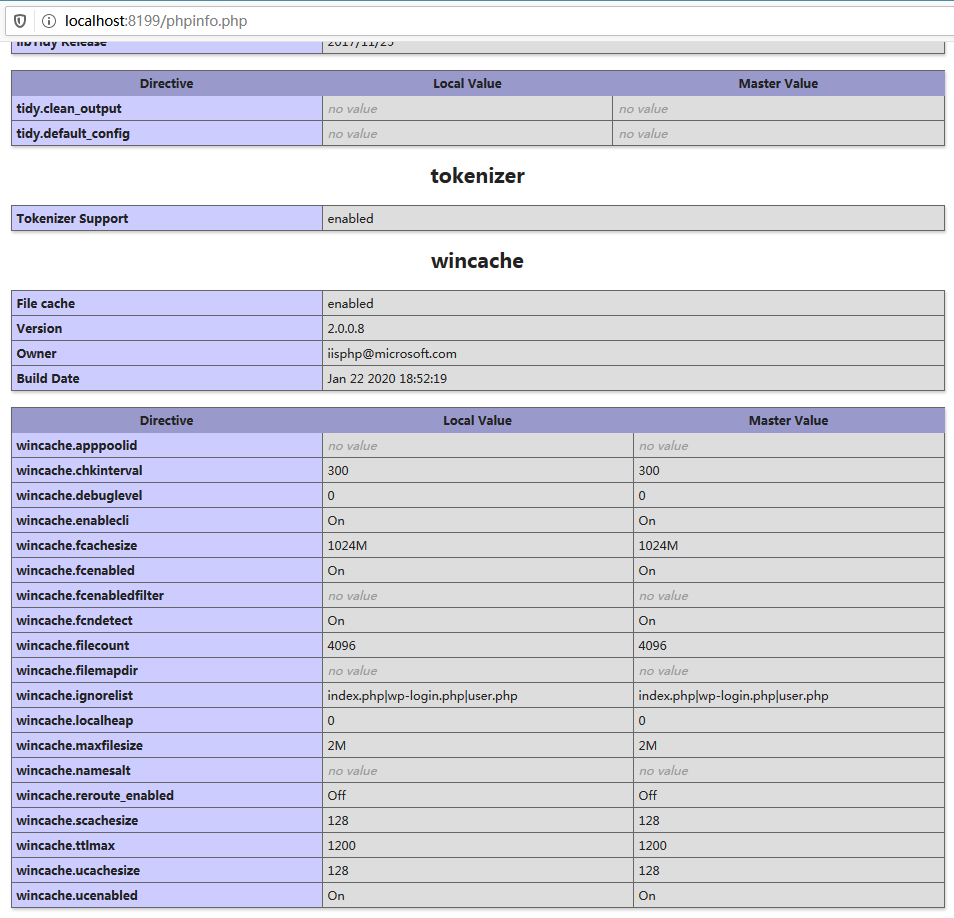Click the Owner label
This screenshot has width=954, height=918.
[37, 353]
